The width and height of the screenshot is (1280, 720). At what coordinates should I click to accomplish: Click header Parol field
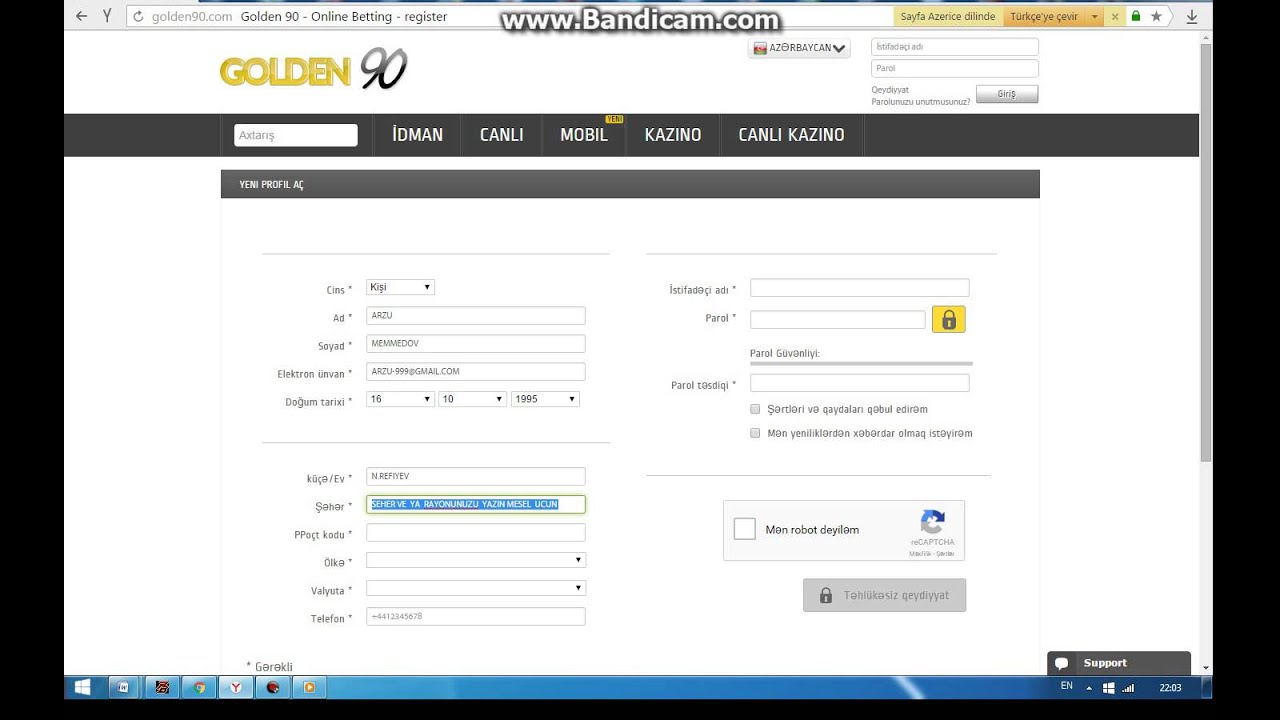[x=955, y=68]
